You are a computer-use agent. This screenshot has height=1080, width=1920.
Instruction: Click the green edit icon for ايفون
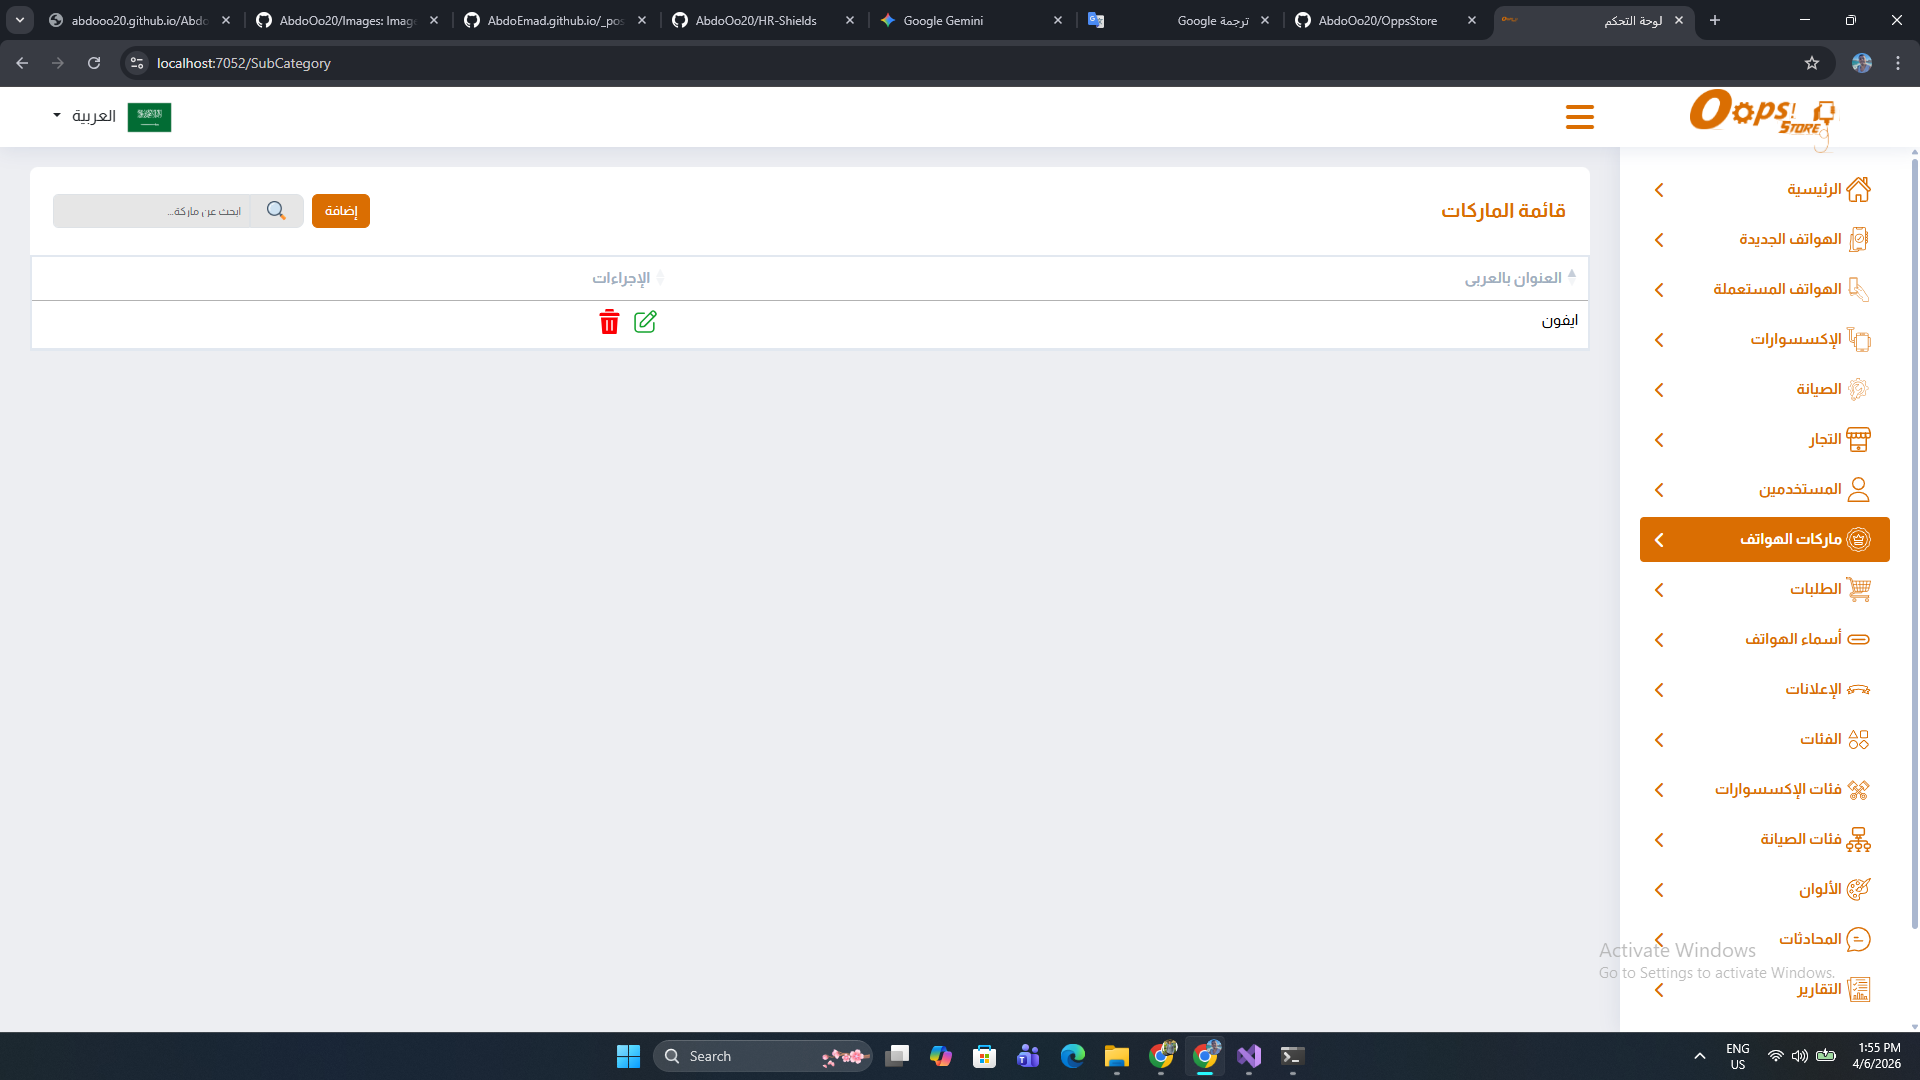[x=645, y=322]
